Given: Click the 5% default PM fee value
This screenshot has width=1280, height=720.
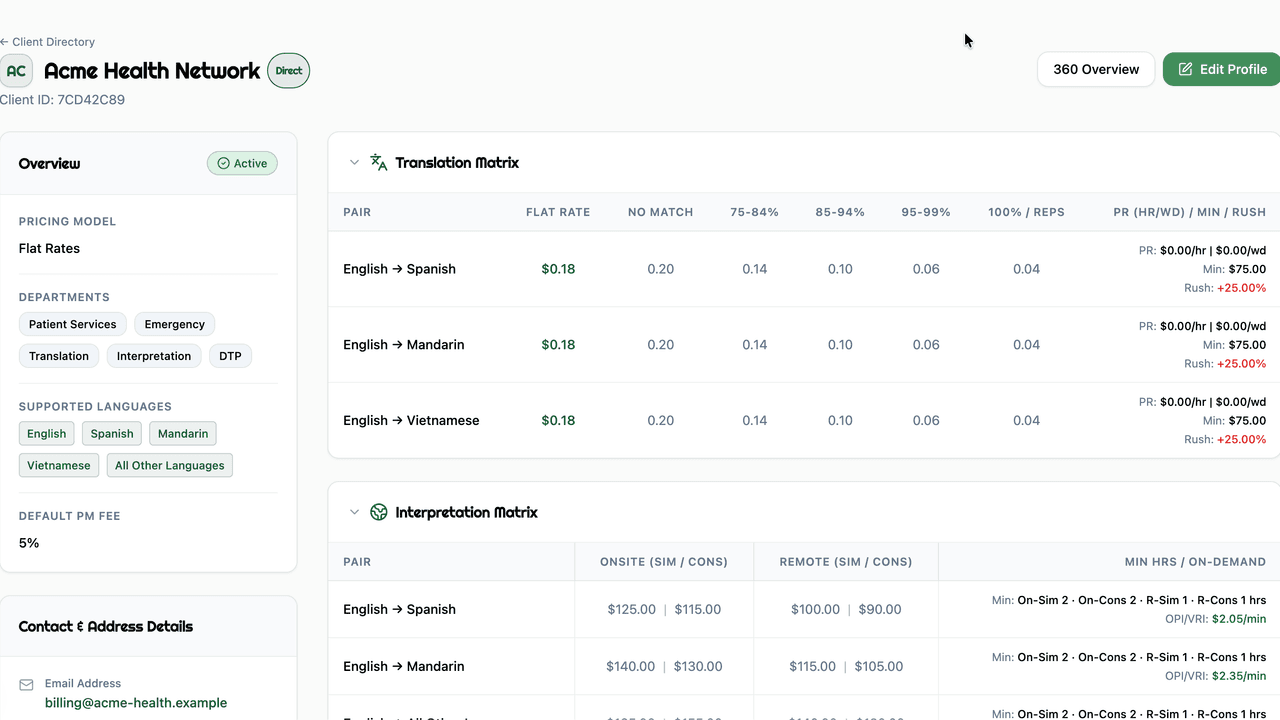Looking at the screenshot, I should [x=29, y=543].
